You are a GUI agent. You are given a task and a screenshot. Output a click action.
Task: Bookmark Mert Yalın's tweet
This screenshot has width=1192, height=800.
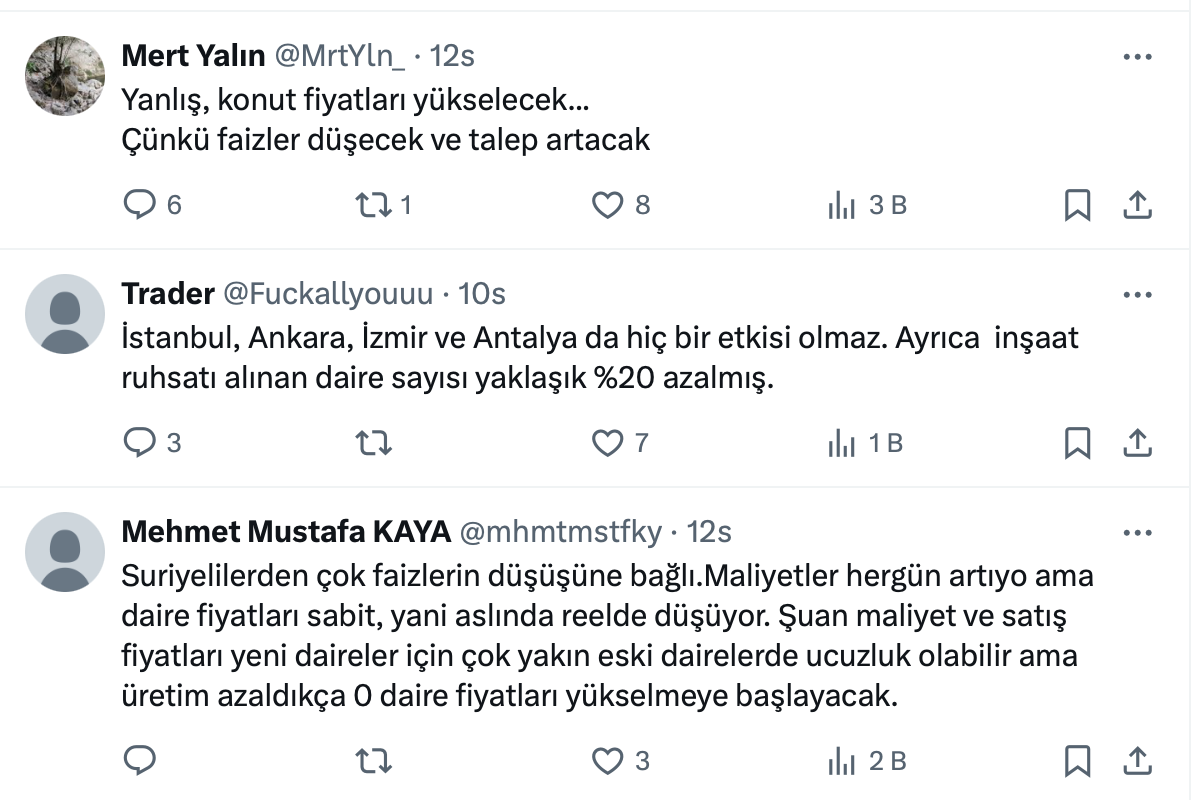(x=1077, y=205)
